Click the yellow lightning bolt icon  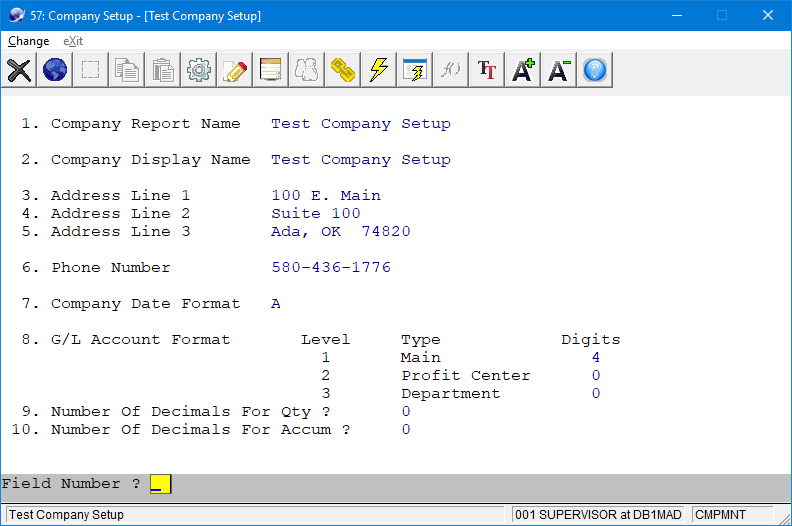click(x=379, y=70)
